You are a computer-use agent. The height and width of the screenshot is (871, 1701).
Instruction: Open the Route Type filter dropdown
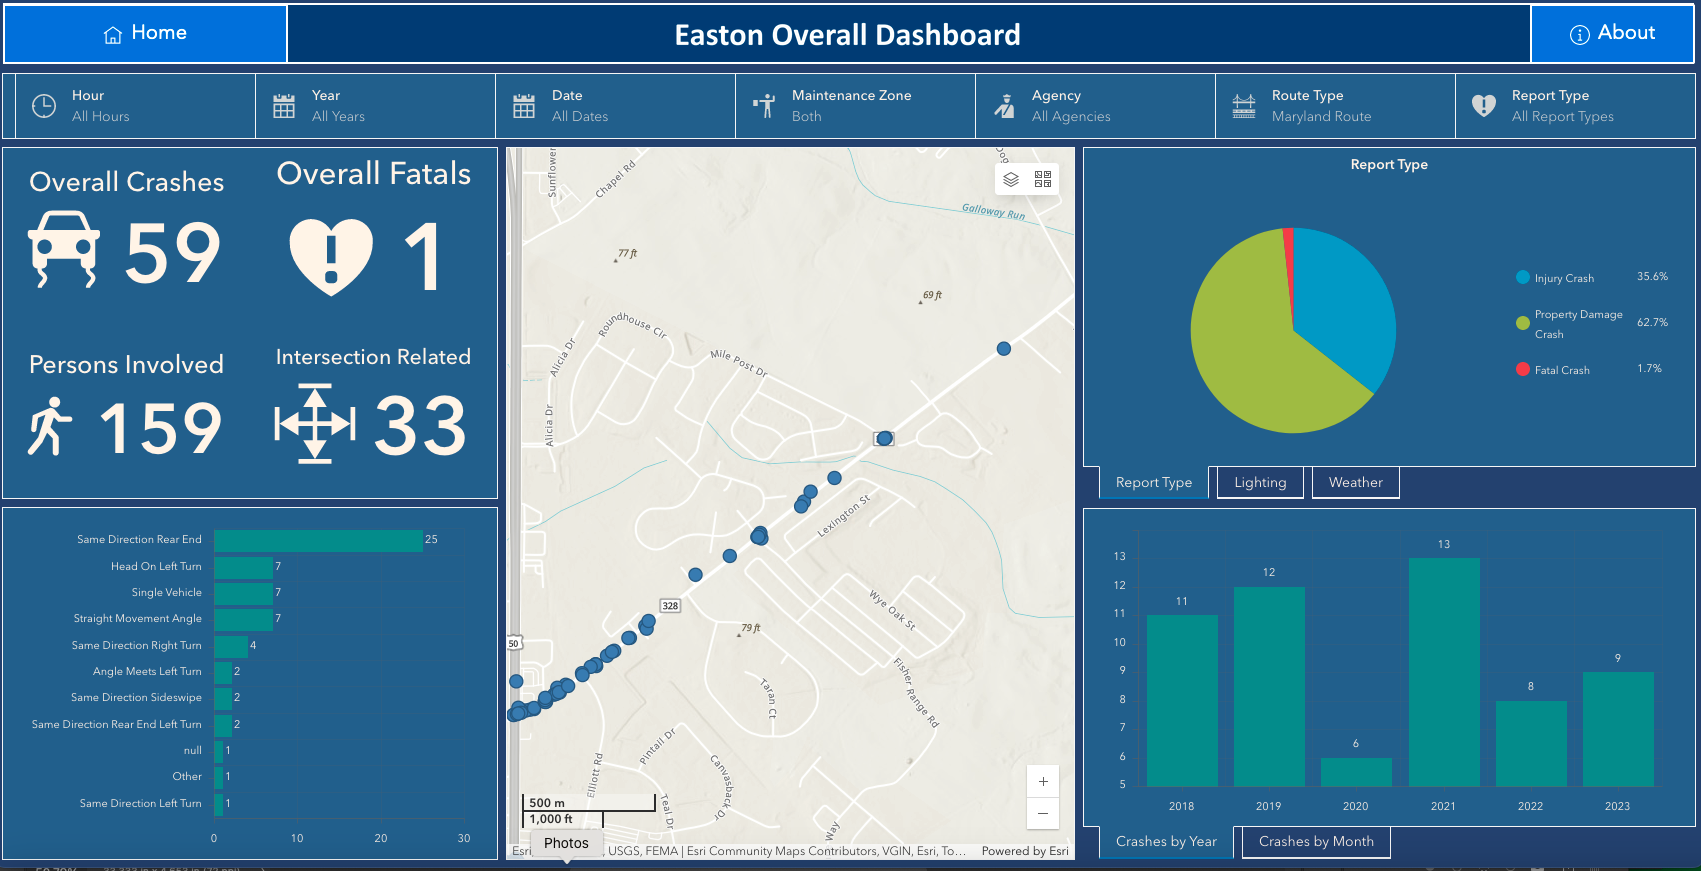[1335, 106]
